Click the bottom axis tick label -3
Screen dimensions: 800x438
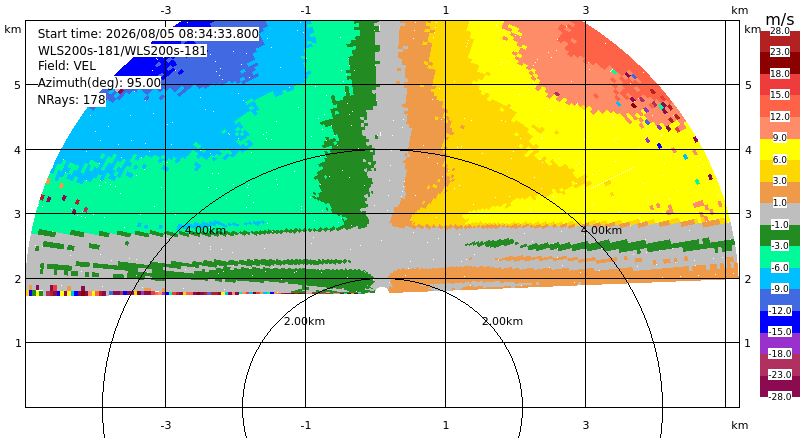166,425
